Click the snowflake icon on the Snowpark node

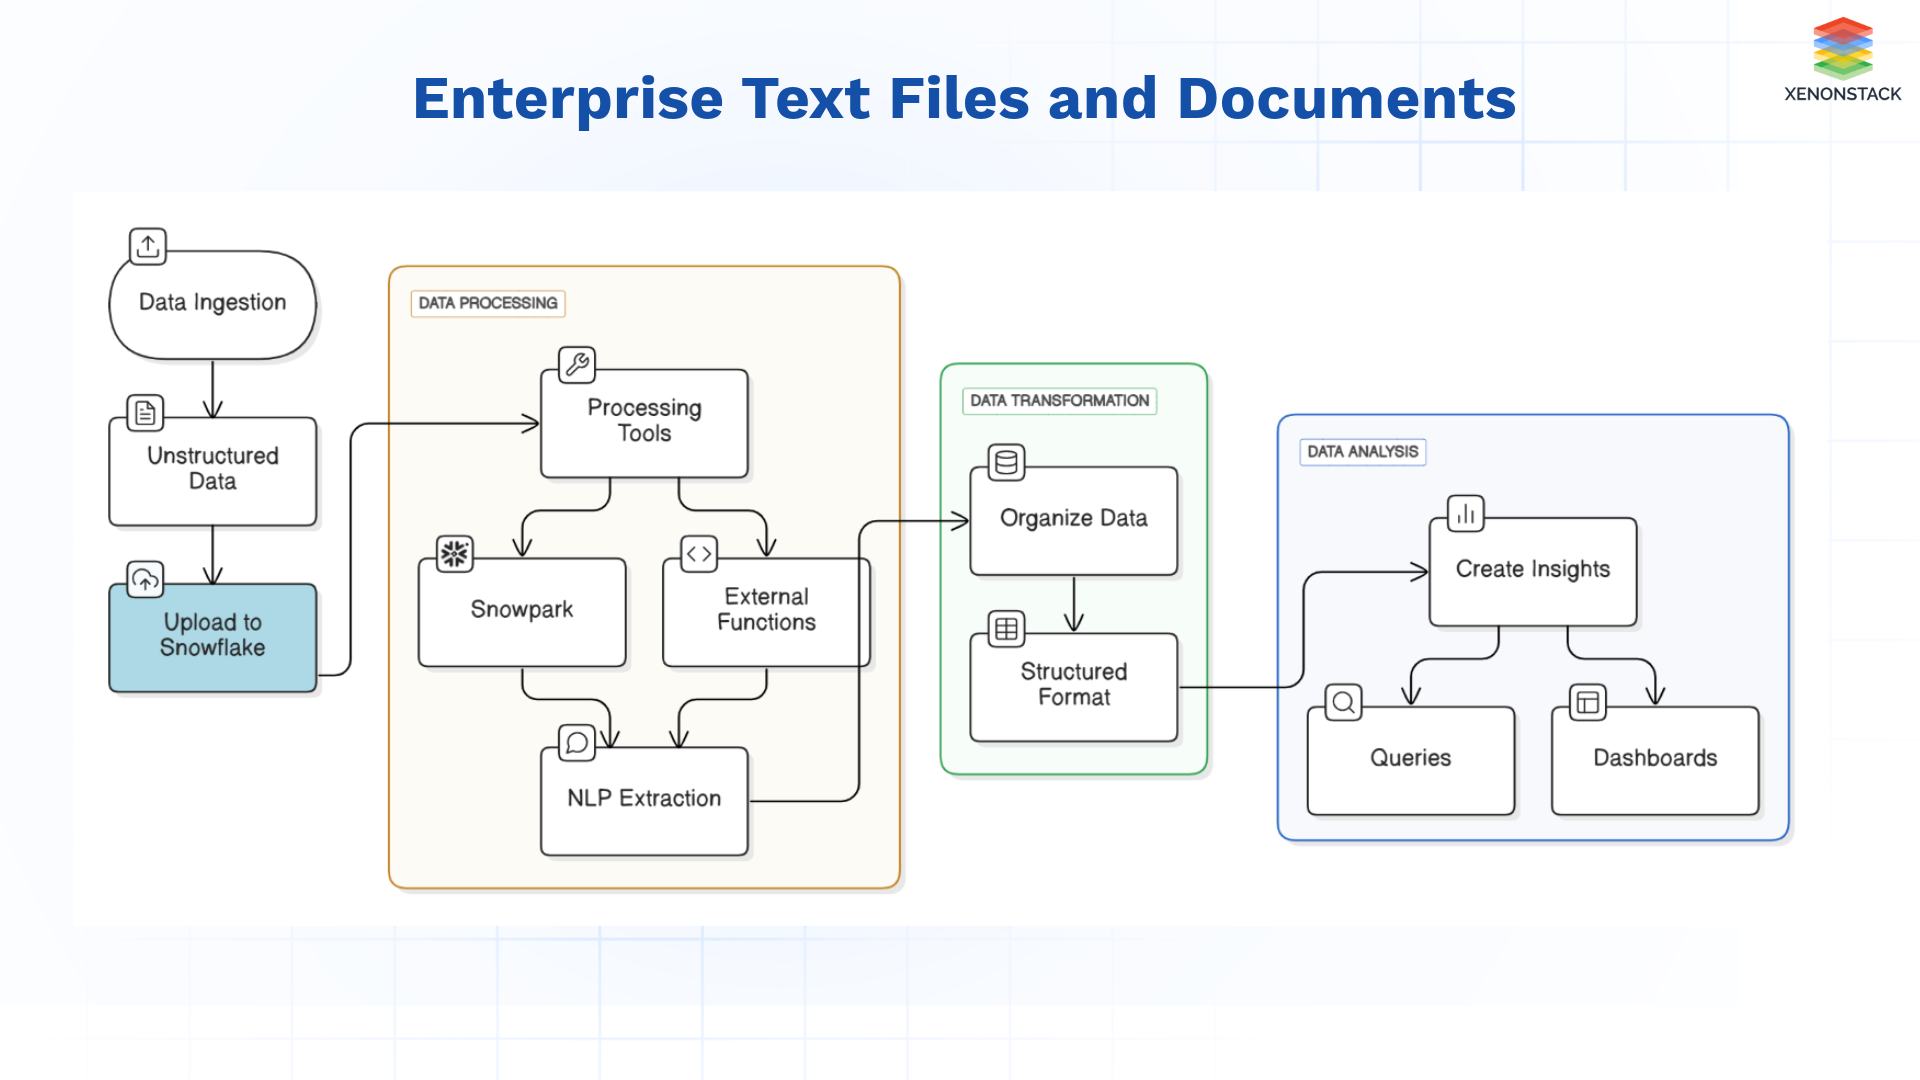coord(455,553)
